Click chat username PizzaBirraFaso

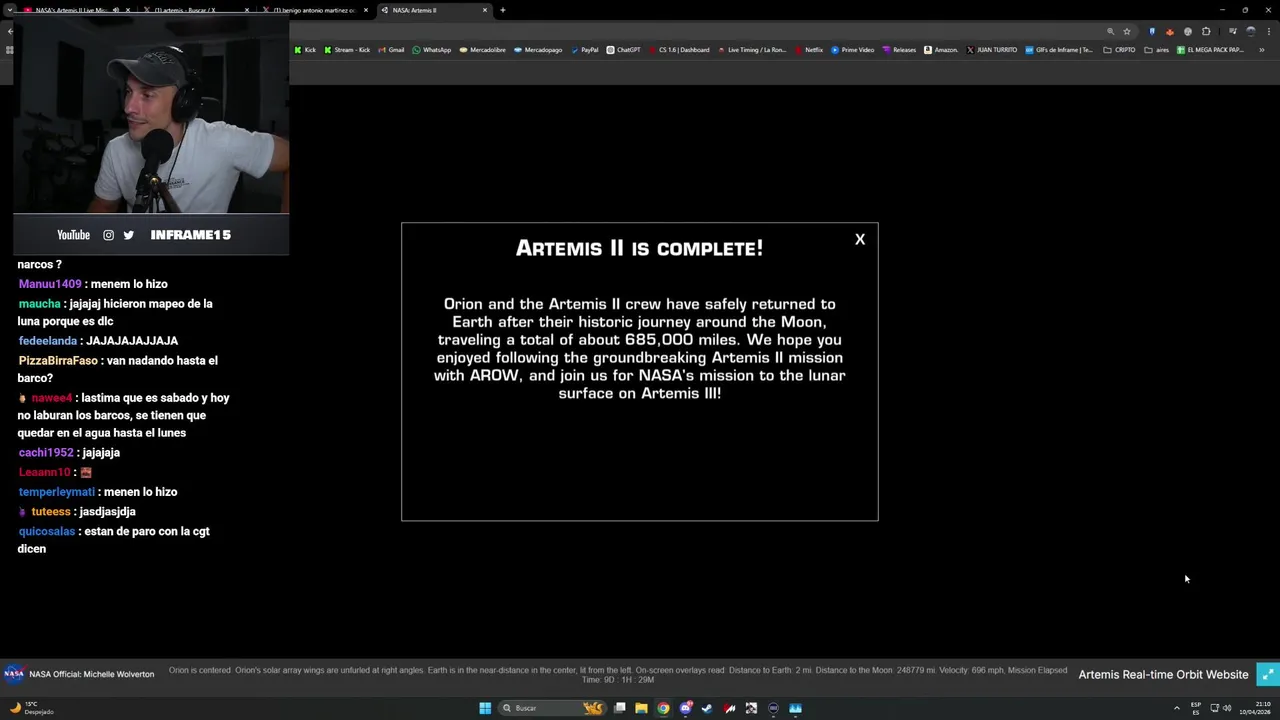point(58,360)
